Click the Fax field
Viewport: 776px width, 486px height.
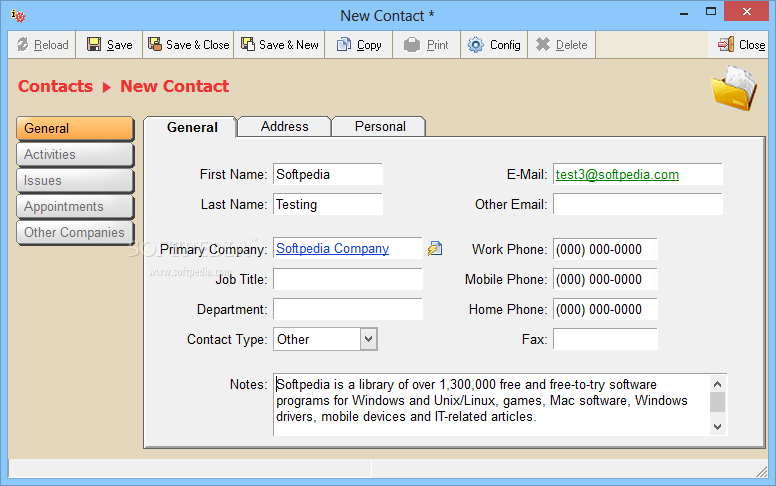tap(605, 340)
